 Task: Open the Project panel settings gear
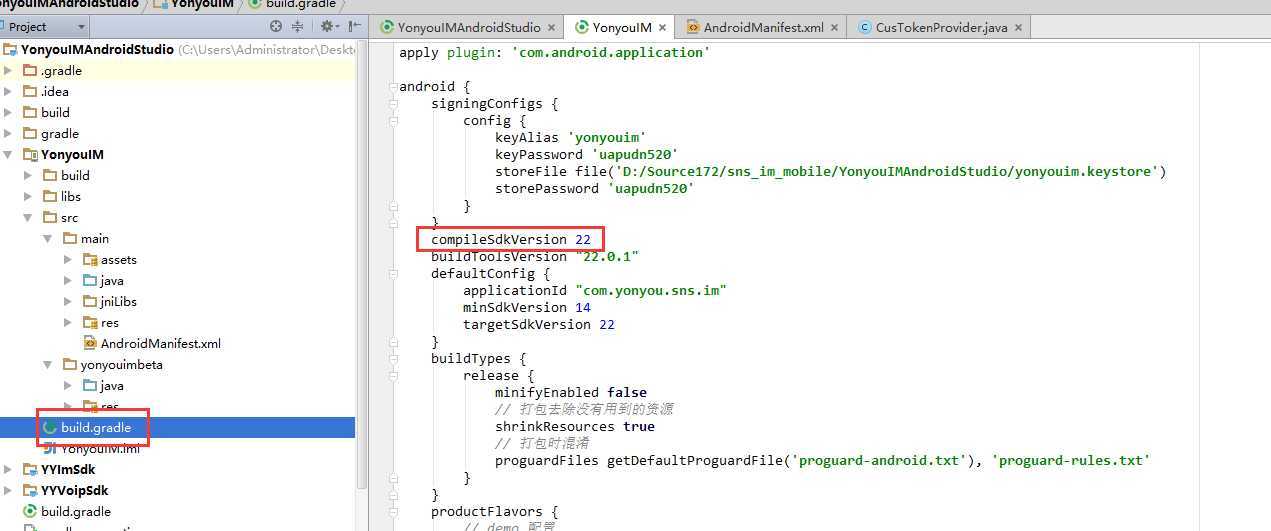(327, 27)
